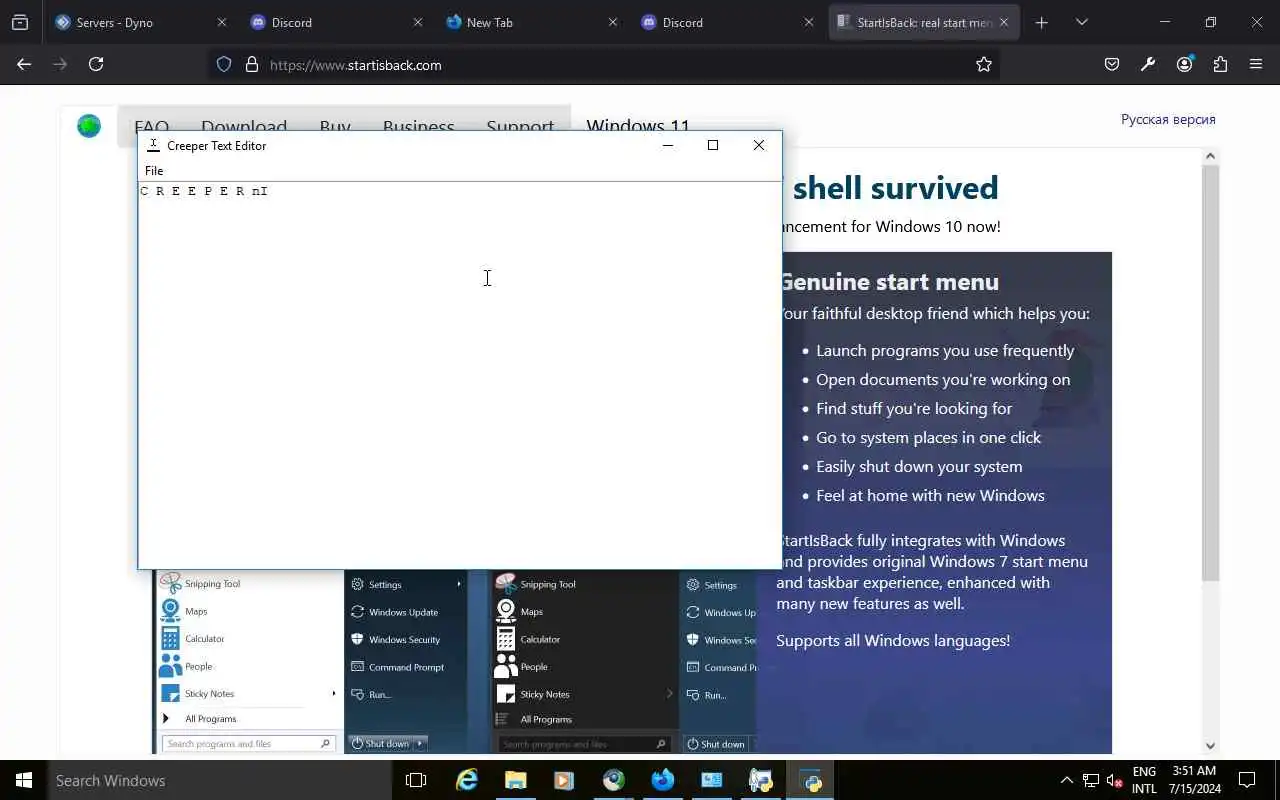Click the muted volume tray icon
1280x800 pixels.
click(1115, 780)
